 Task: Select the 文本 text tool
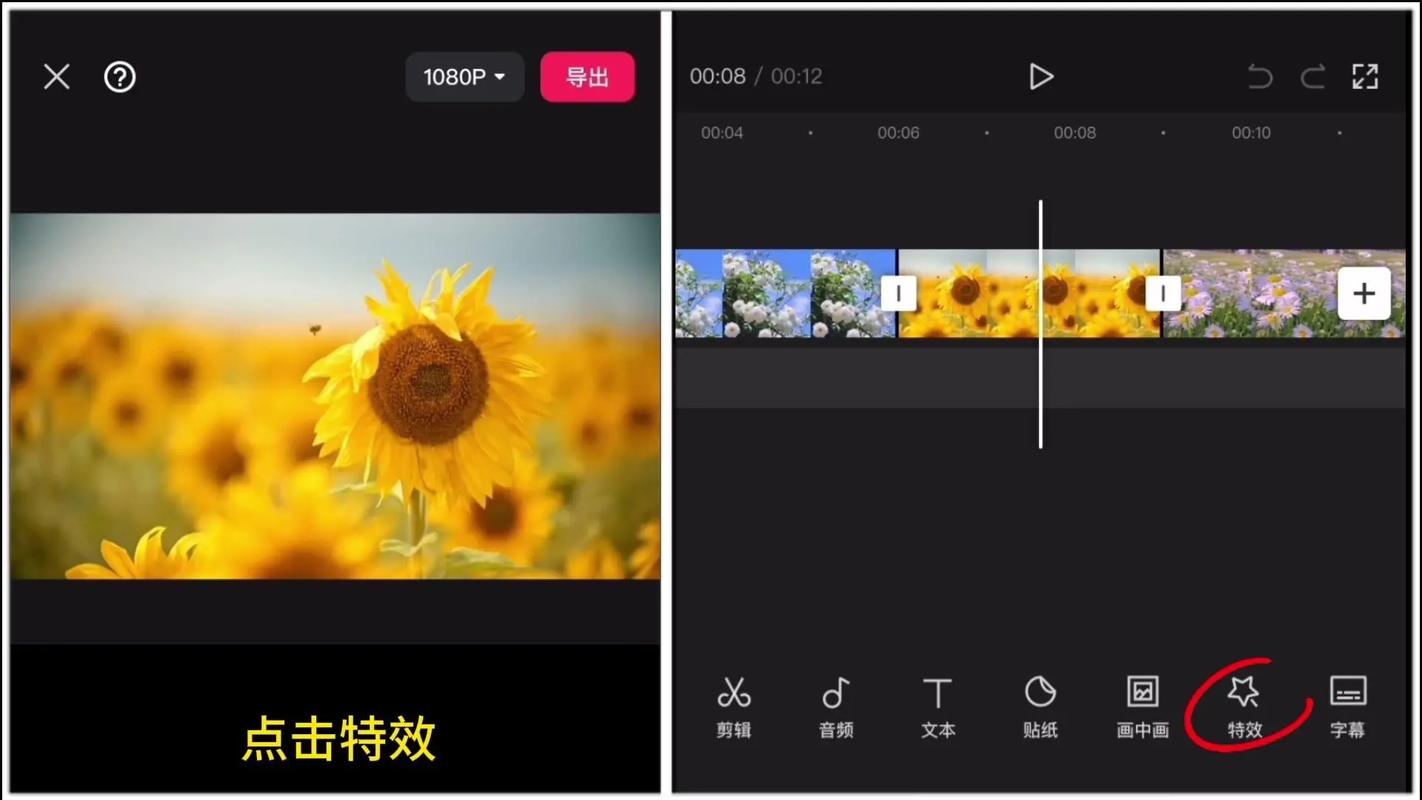pos(938,705)
